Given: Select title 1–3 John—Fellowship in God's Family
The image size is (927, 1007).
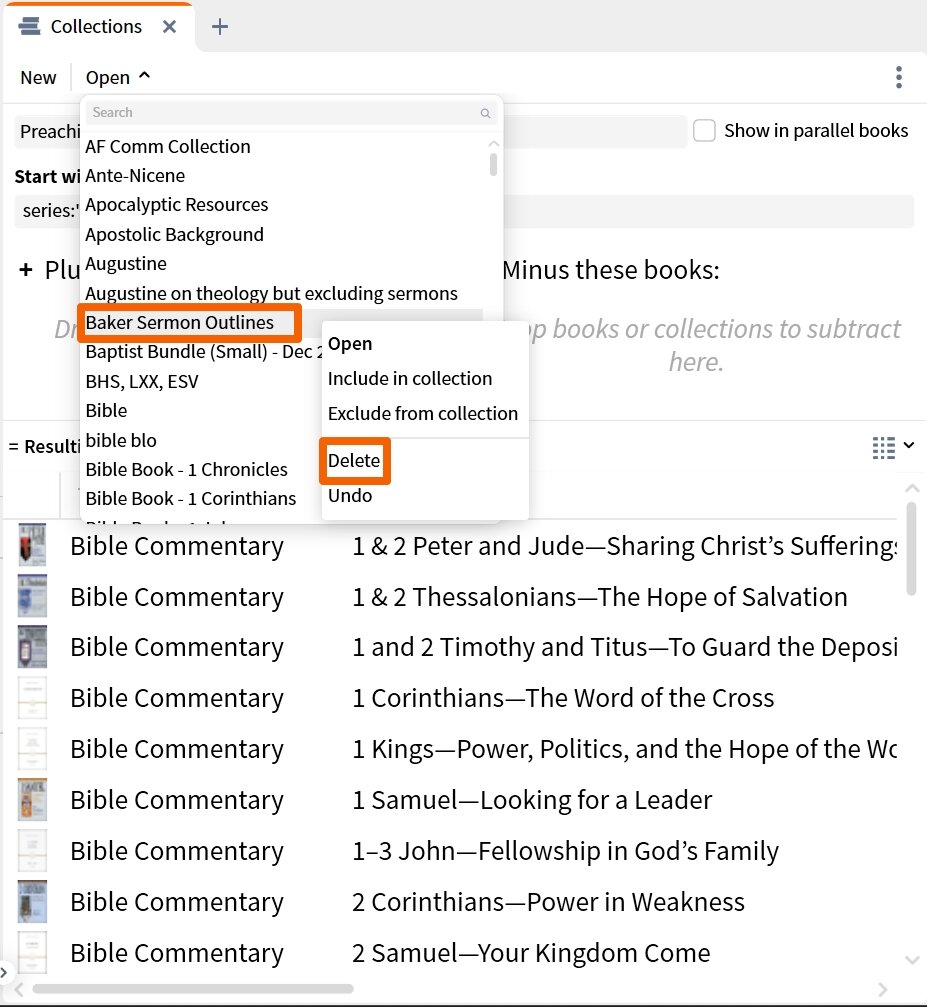Looking at the screenshot, I should pyautogui.click(x=565, y=851).
